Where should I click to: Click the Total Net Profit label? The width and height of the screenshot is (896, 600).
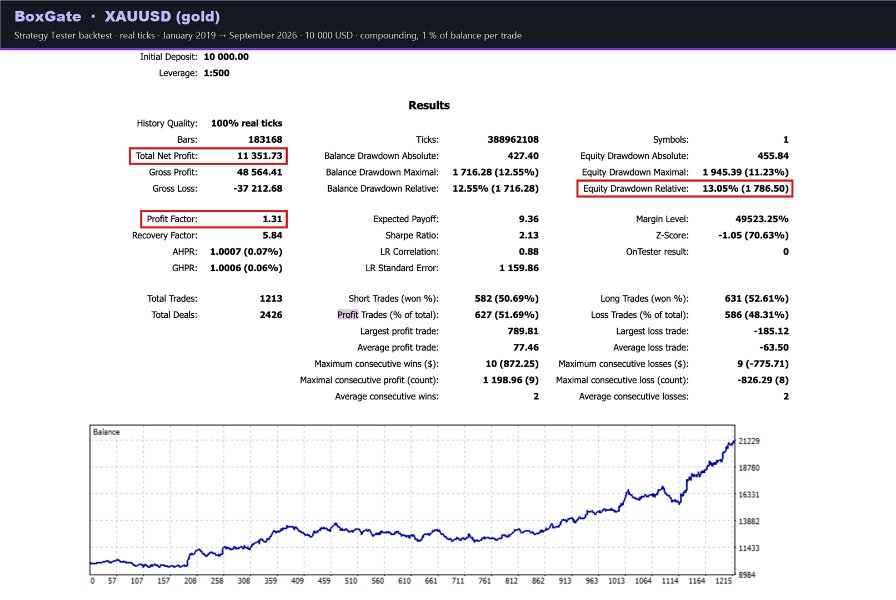pyautogui.click(x=166, y=155)
